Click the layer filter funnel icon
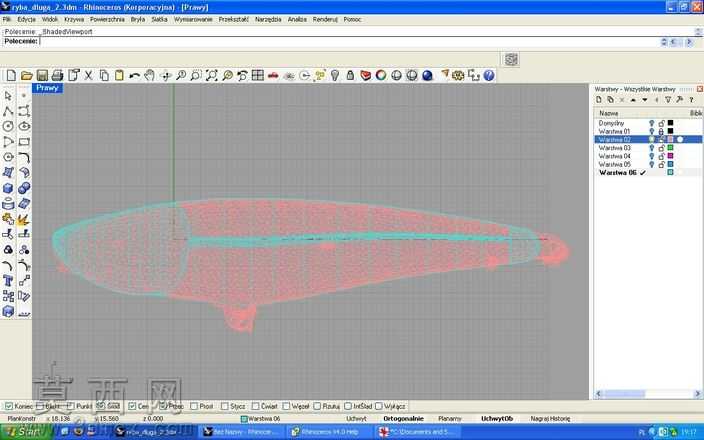This screenshot has height=440, width=704. pos(668,100)
